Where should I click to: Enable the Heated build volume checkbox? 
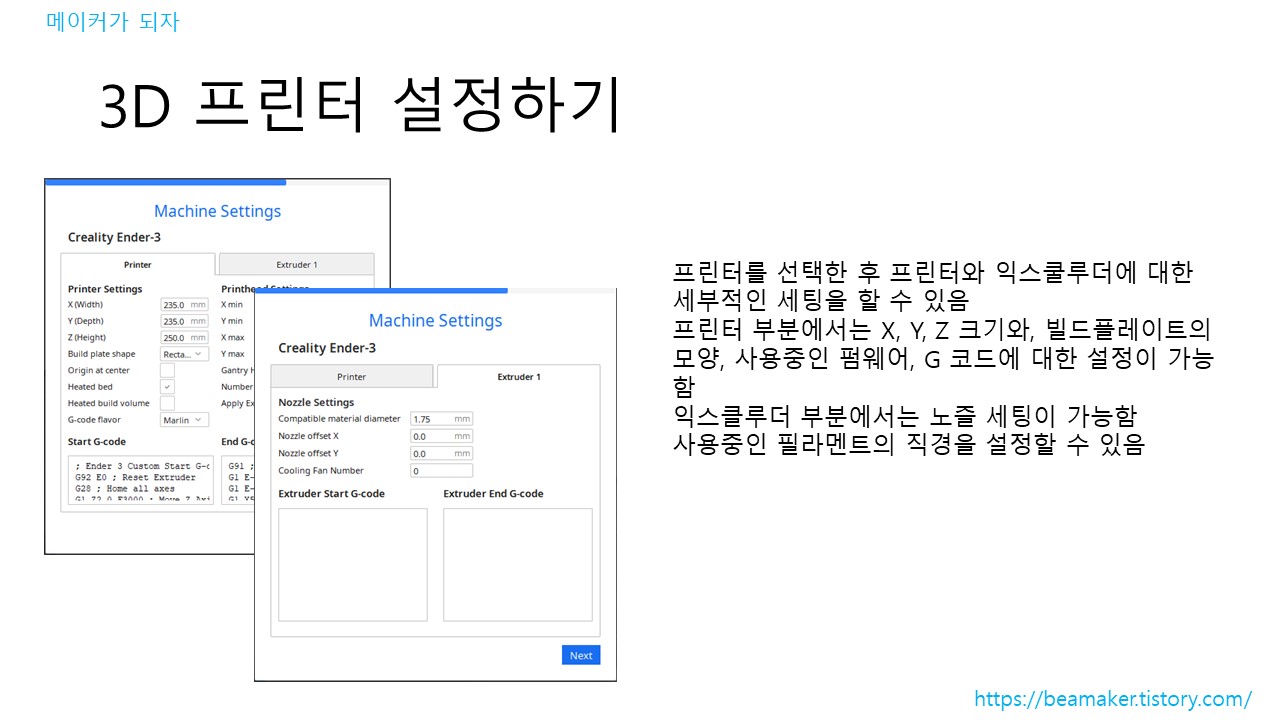[168, 403]
